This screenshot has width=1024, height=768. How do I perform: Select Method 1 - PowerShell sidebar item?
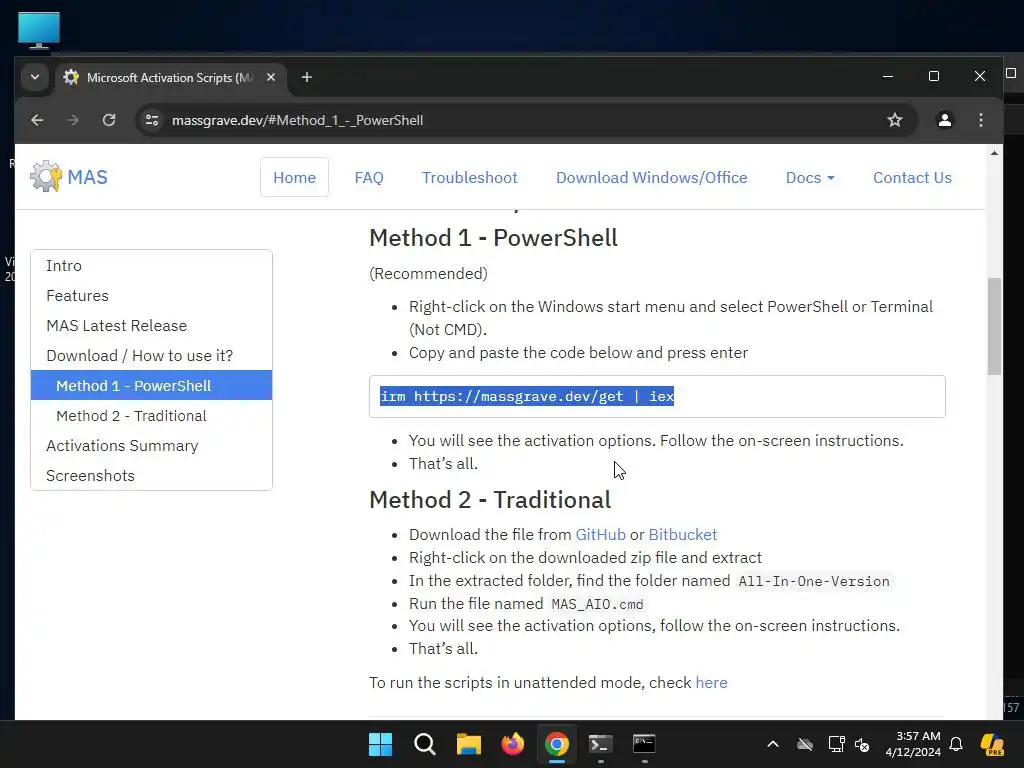[x=152, y=385]
